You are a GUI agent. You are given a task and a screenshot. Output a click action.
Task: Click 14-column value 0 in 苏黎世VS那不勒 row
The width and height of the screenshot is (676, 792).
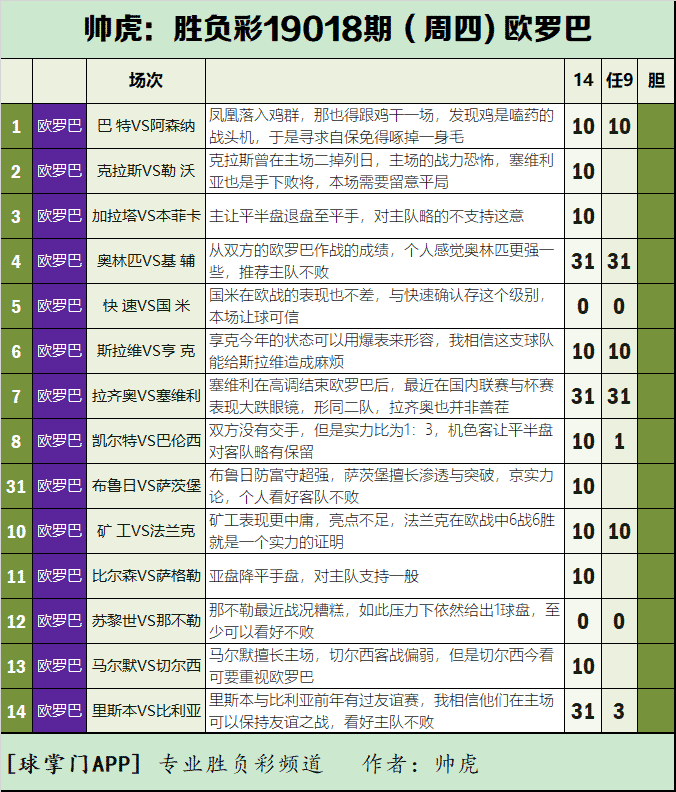[583, 620]
